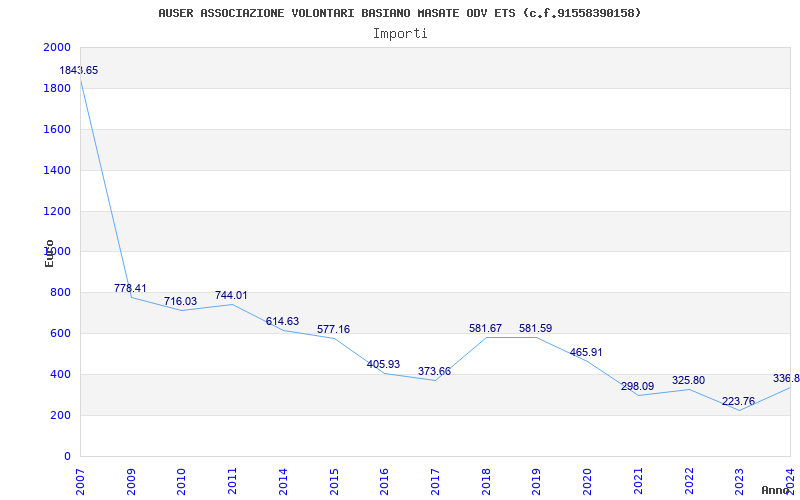Viewport: 800px width, 500px height.
Task: Select the 223.76 data point label
Action: click(x=738, y=402)
